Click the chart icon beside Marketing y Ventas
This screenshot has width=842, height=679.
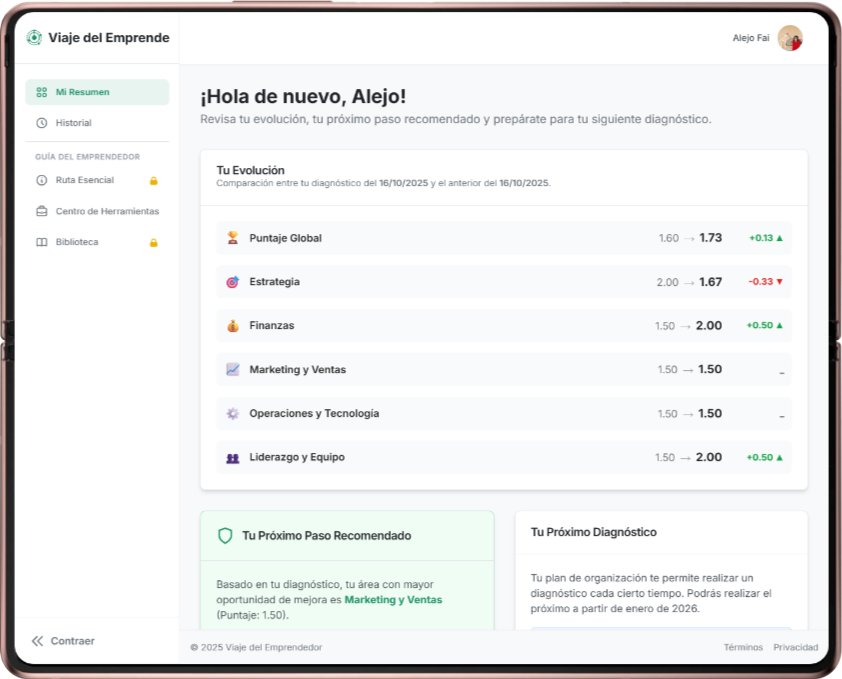coord(229,369)
